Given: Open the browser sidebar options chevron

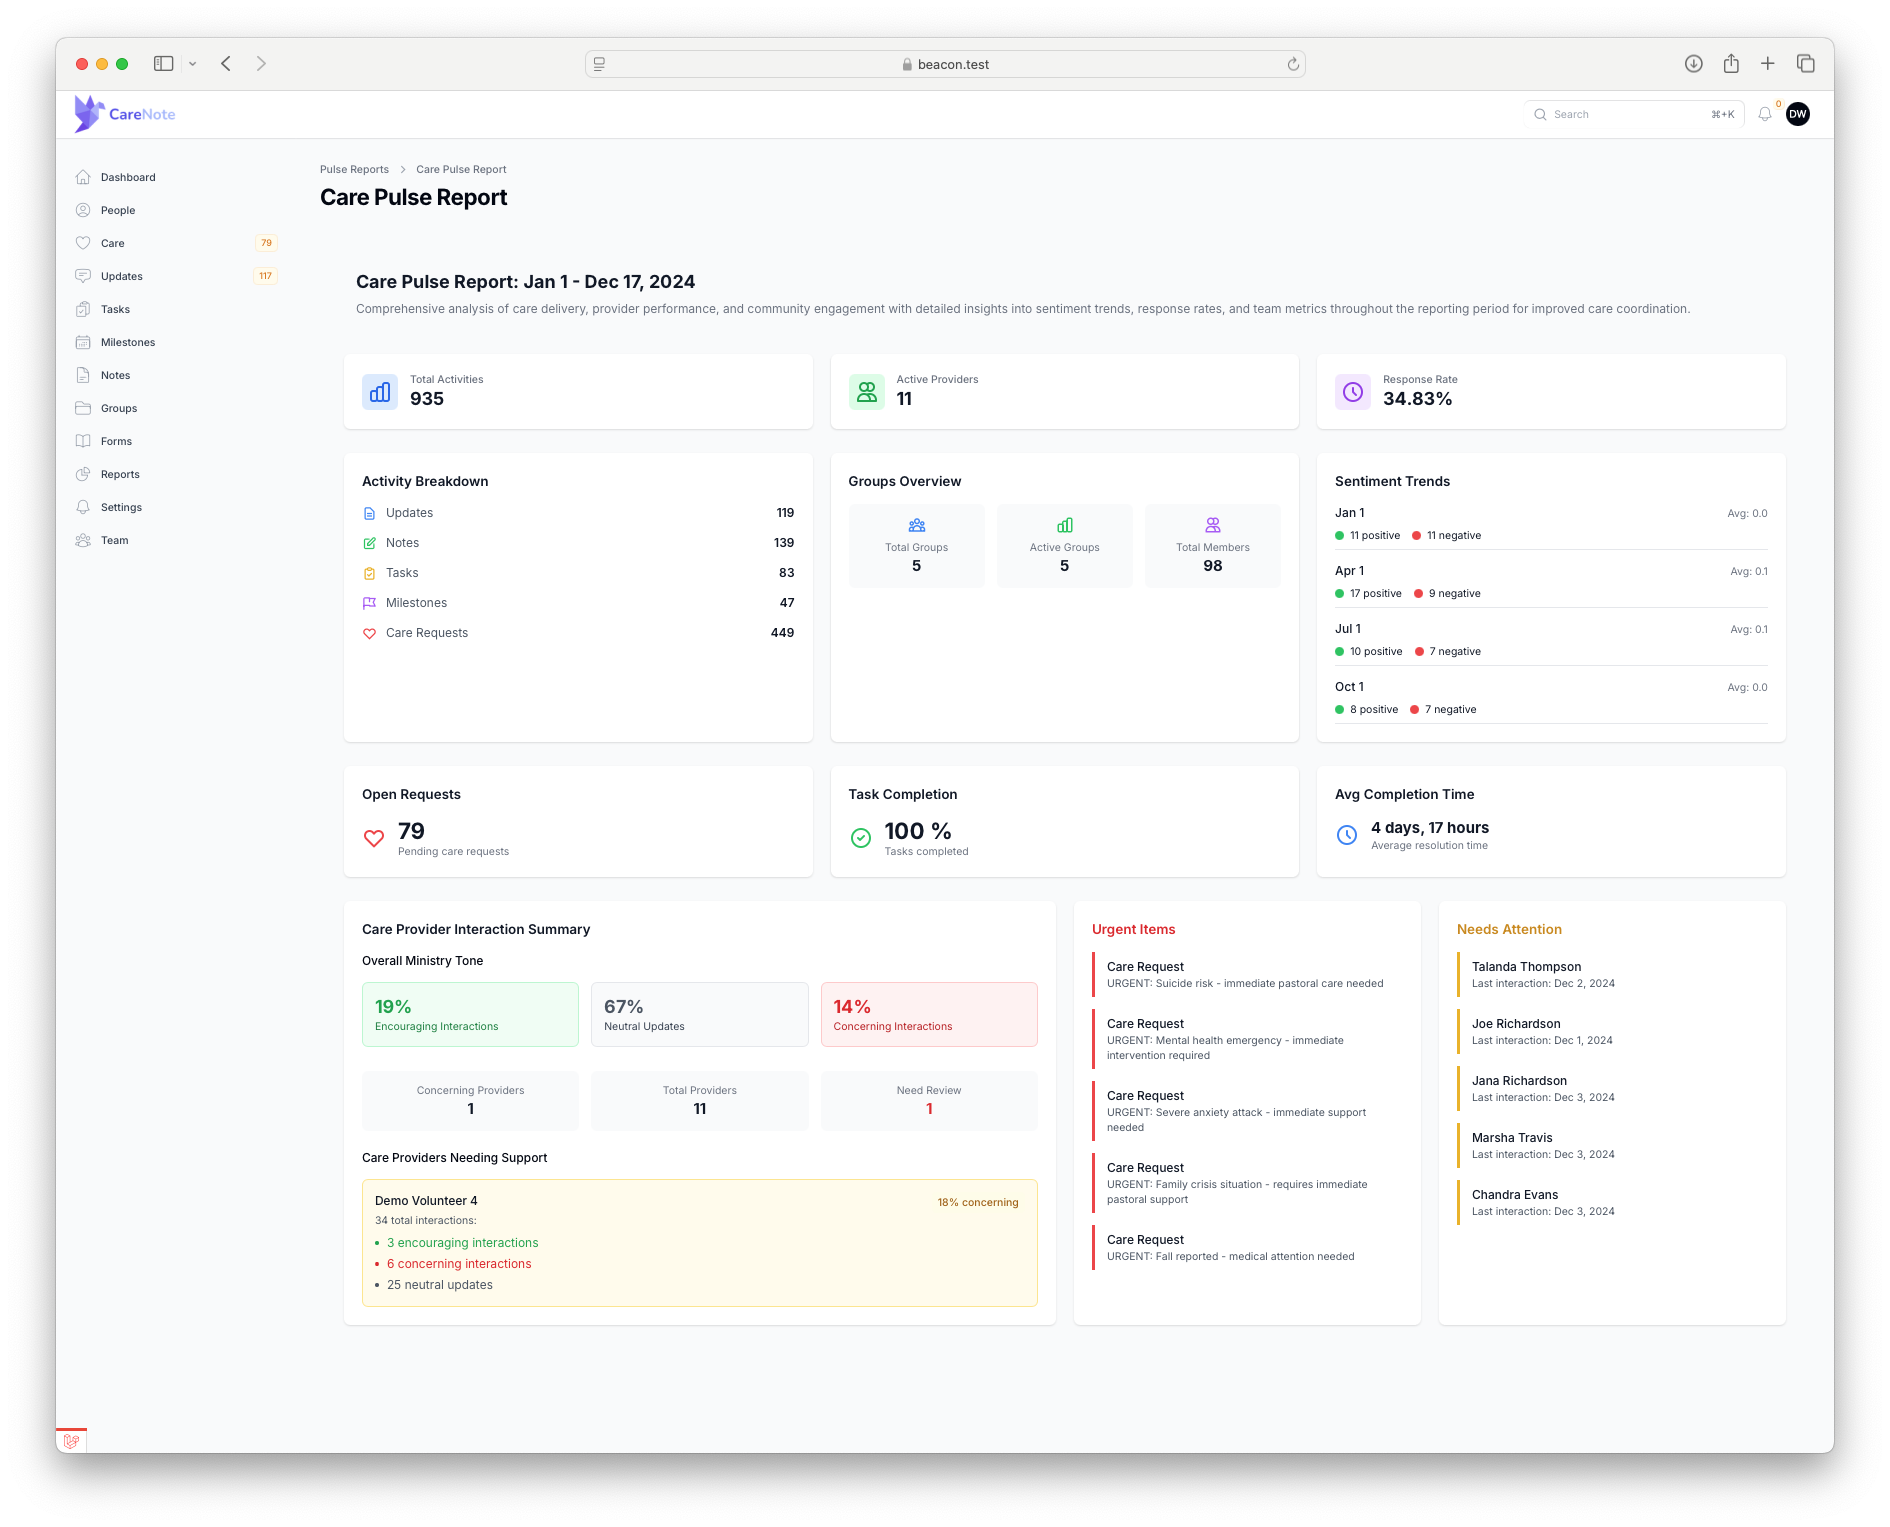Looking at the screenshot, I should 192,63.
